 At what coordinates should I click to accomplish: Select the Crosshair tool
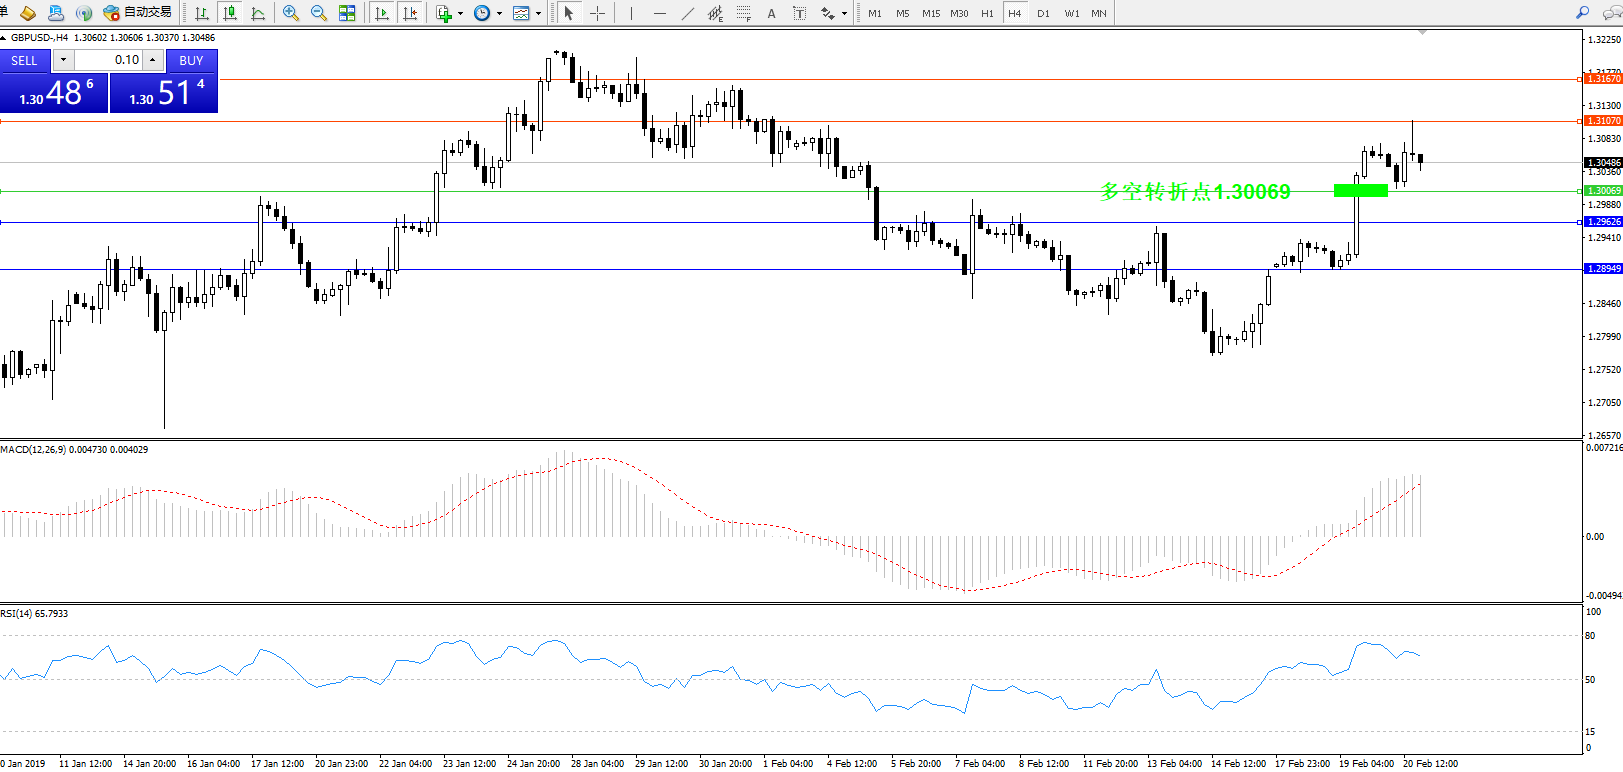(x=597, y=13)
